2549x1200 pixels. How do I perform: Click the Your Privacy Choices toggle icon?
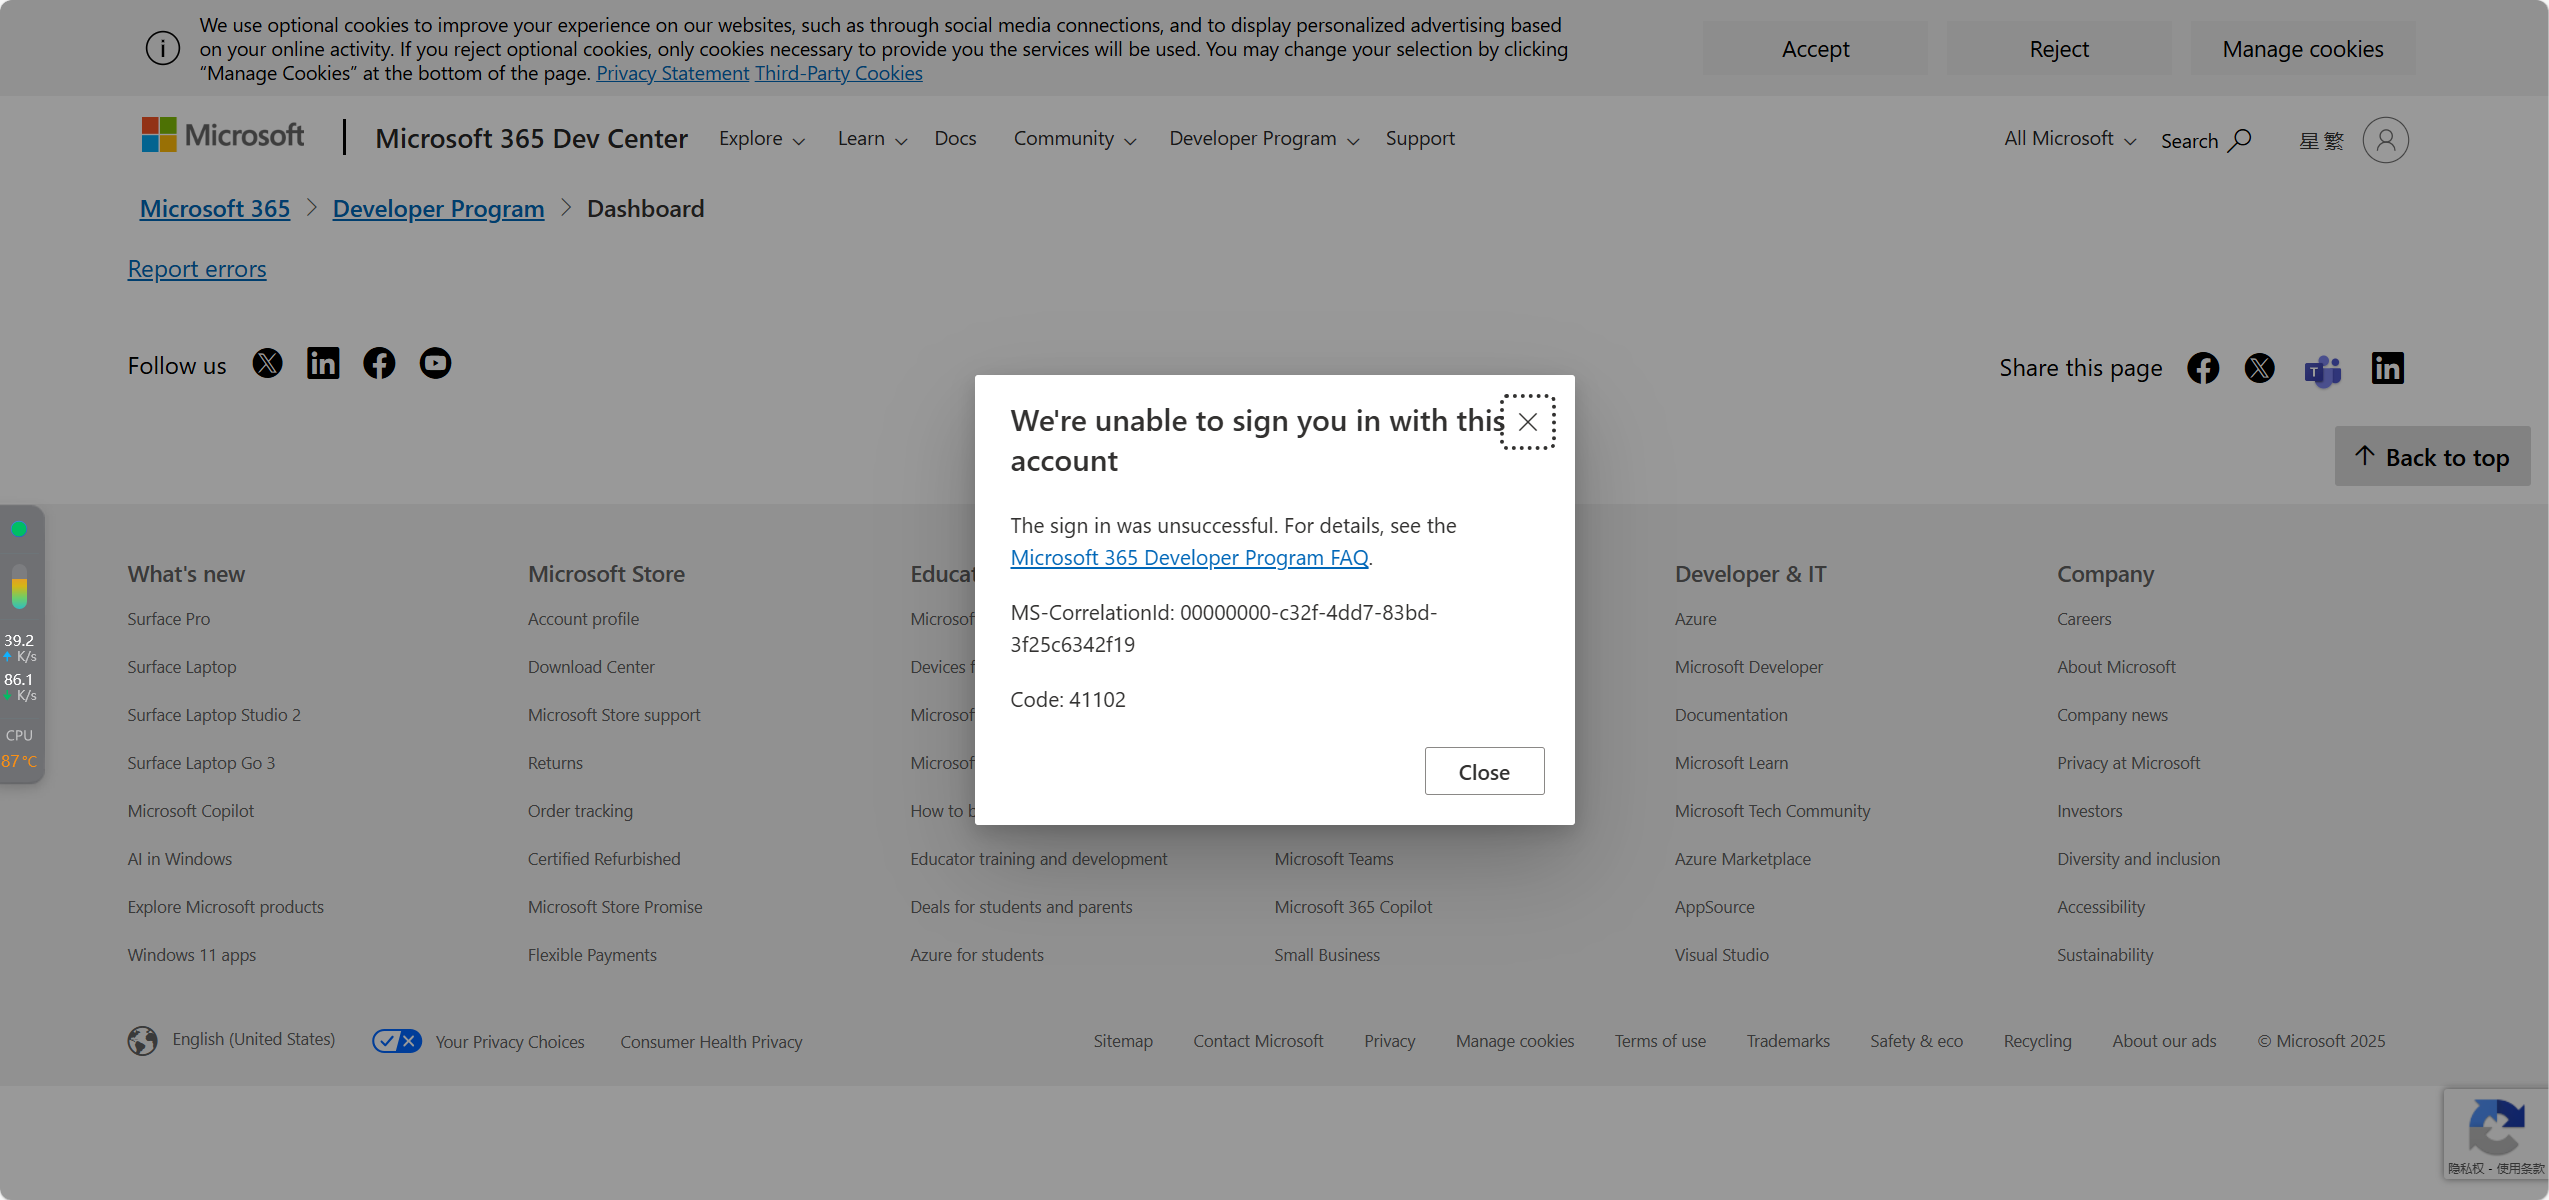pyautogui.click(x=396, y=1041)
